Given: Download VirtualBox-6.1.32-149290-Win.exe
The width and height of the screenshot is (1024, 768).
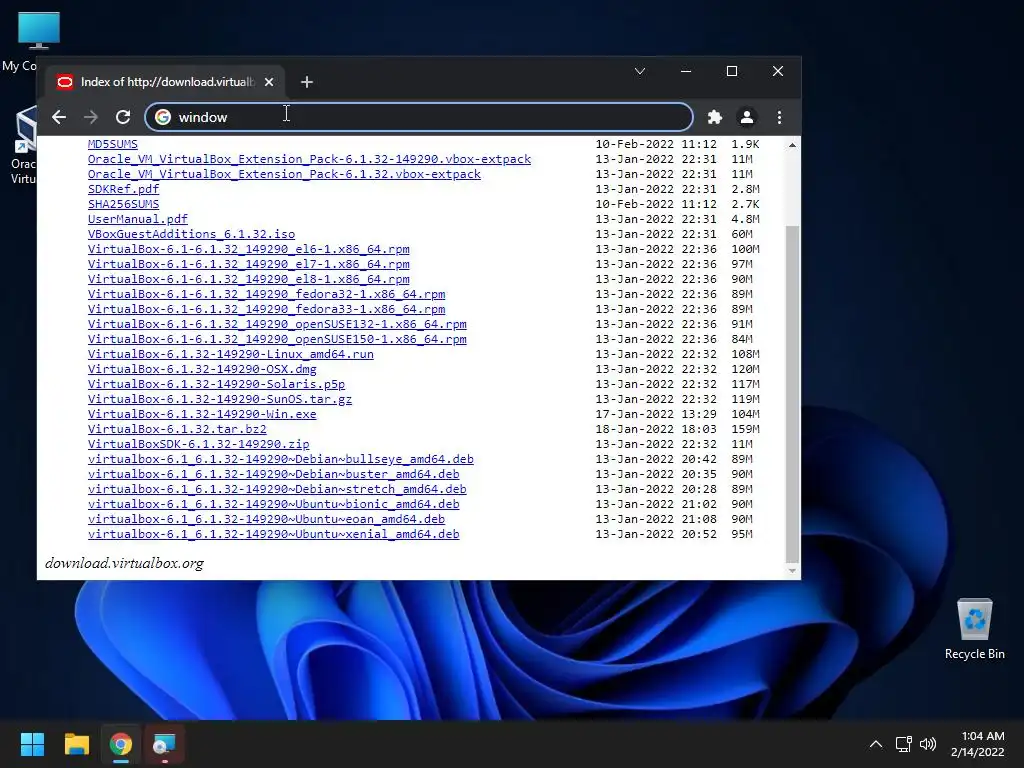Looking at the screenshot, I should click(x=202, y=414).
